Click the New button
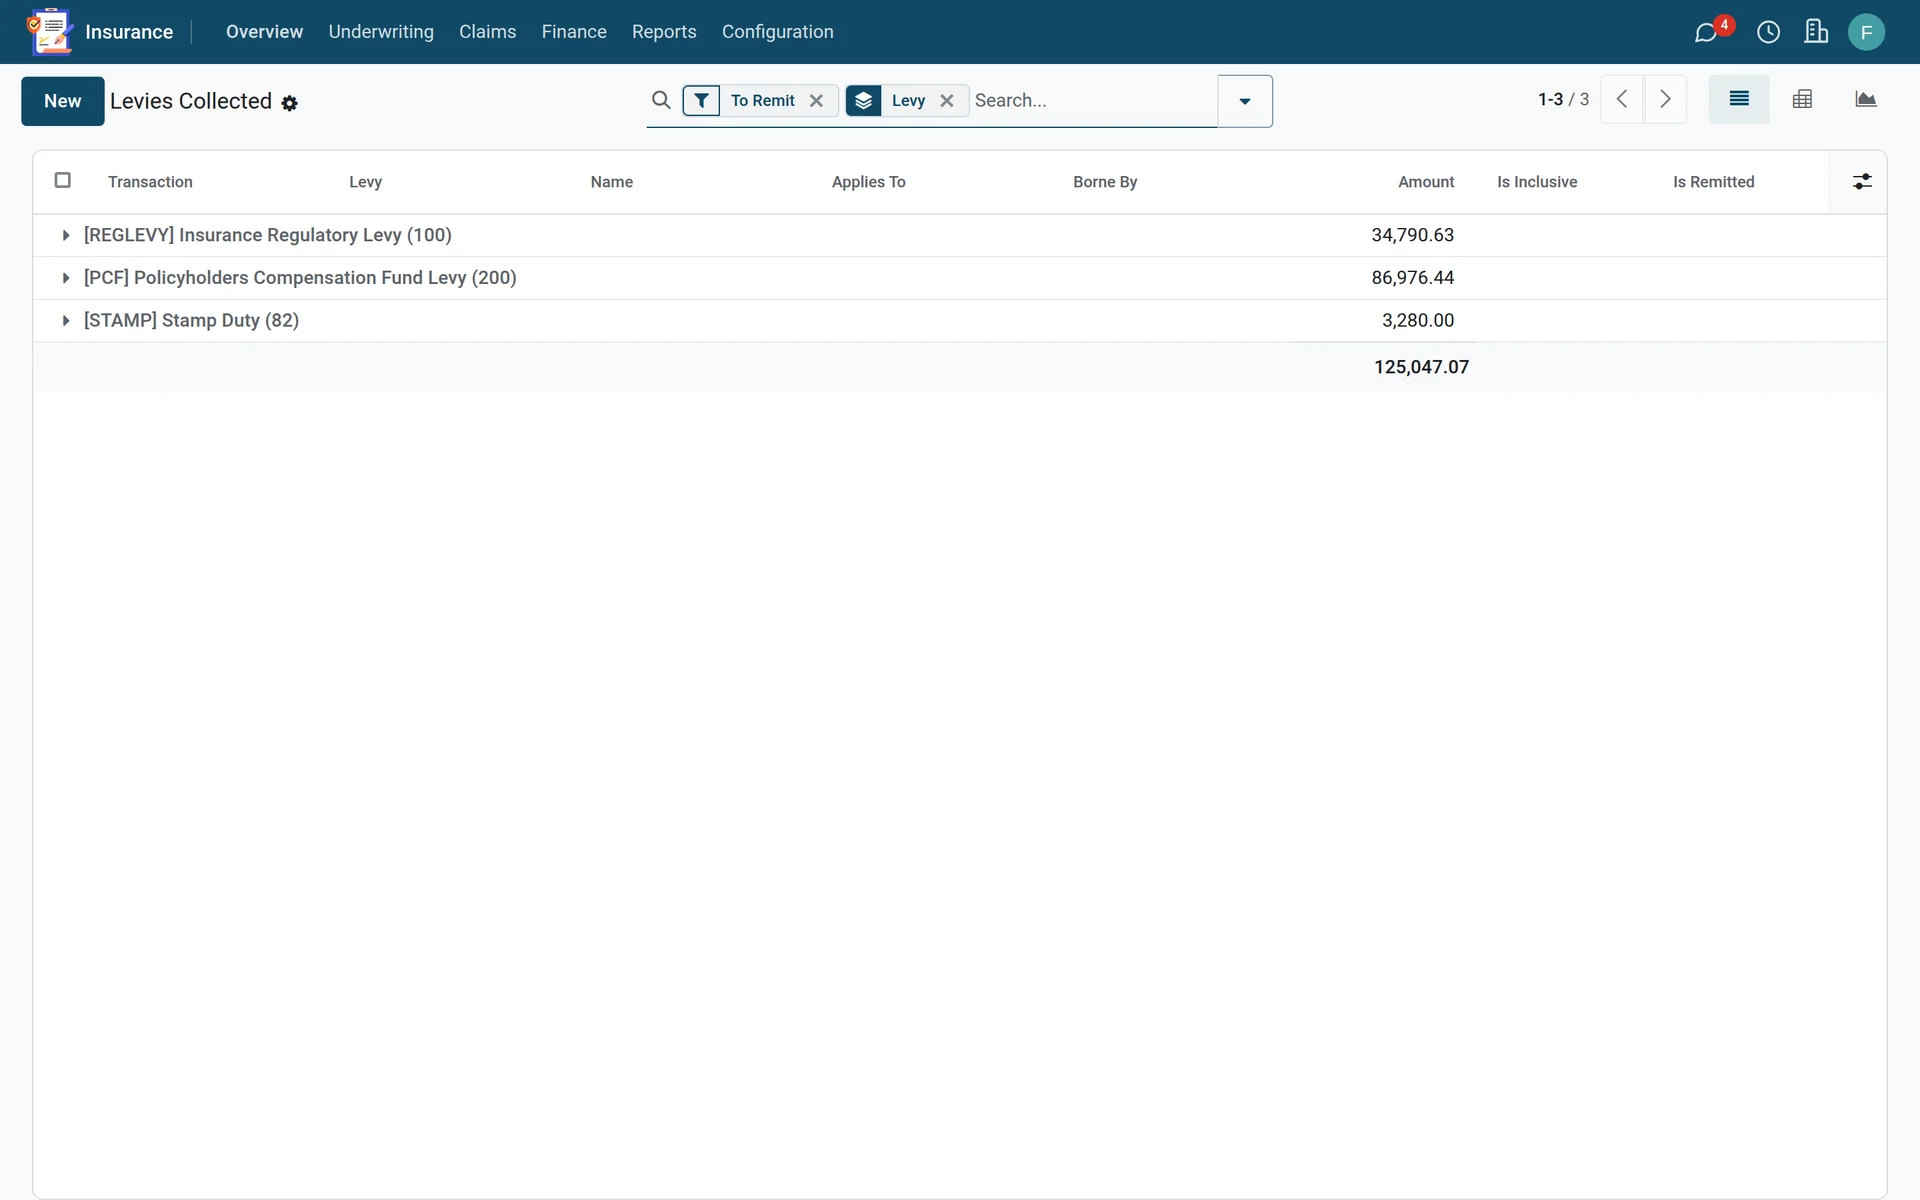 click(63, 101)
